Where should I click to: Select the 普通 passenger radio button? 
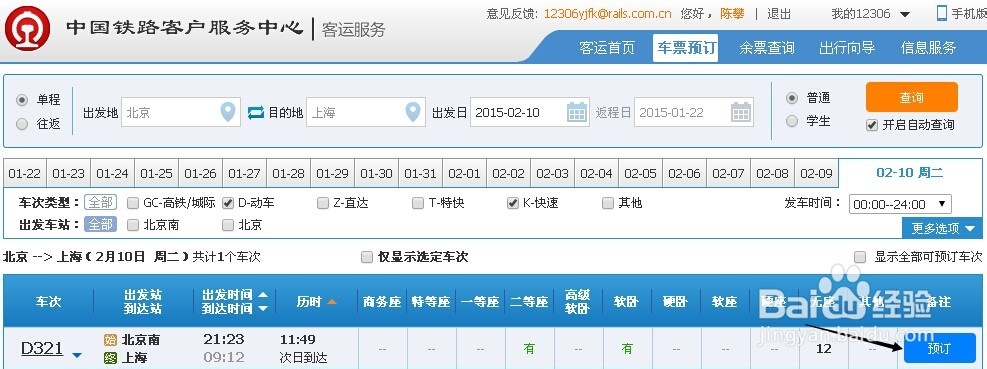coord(792,98)
